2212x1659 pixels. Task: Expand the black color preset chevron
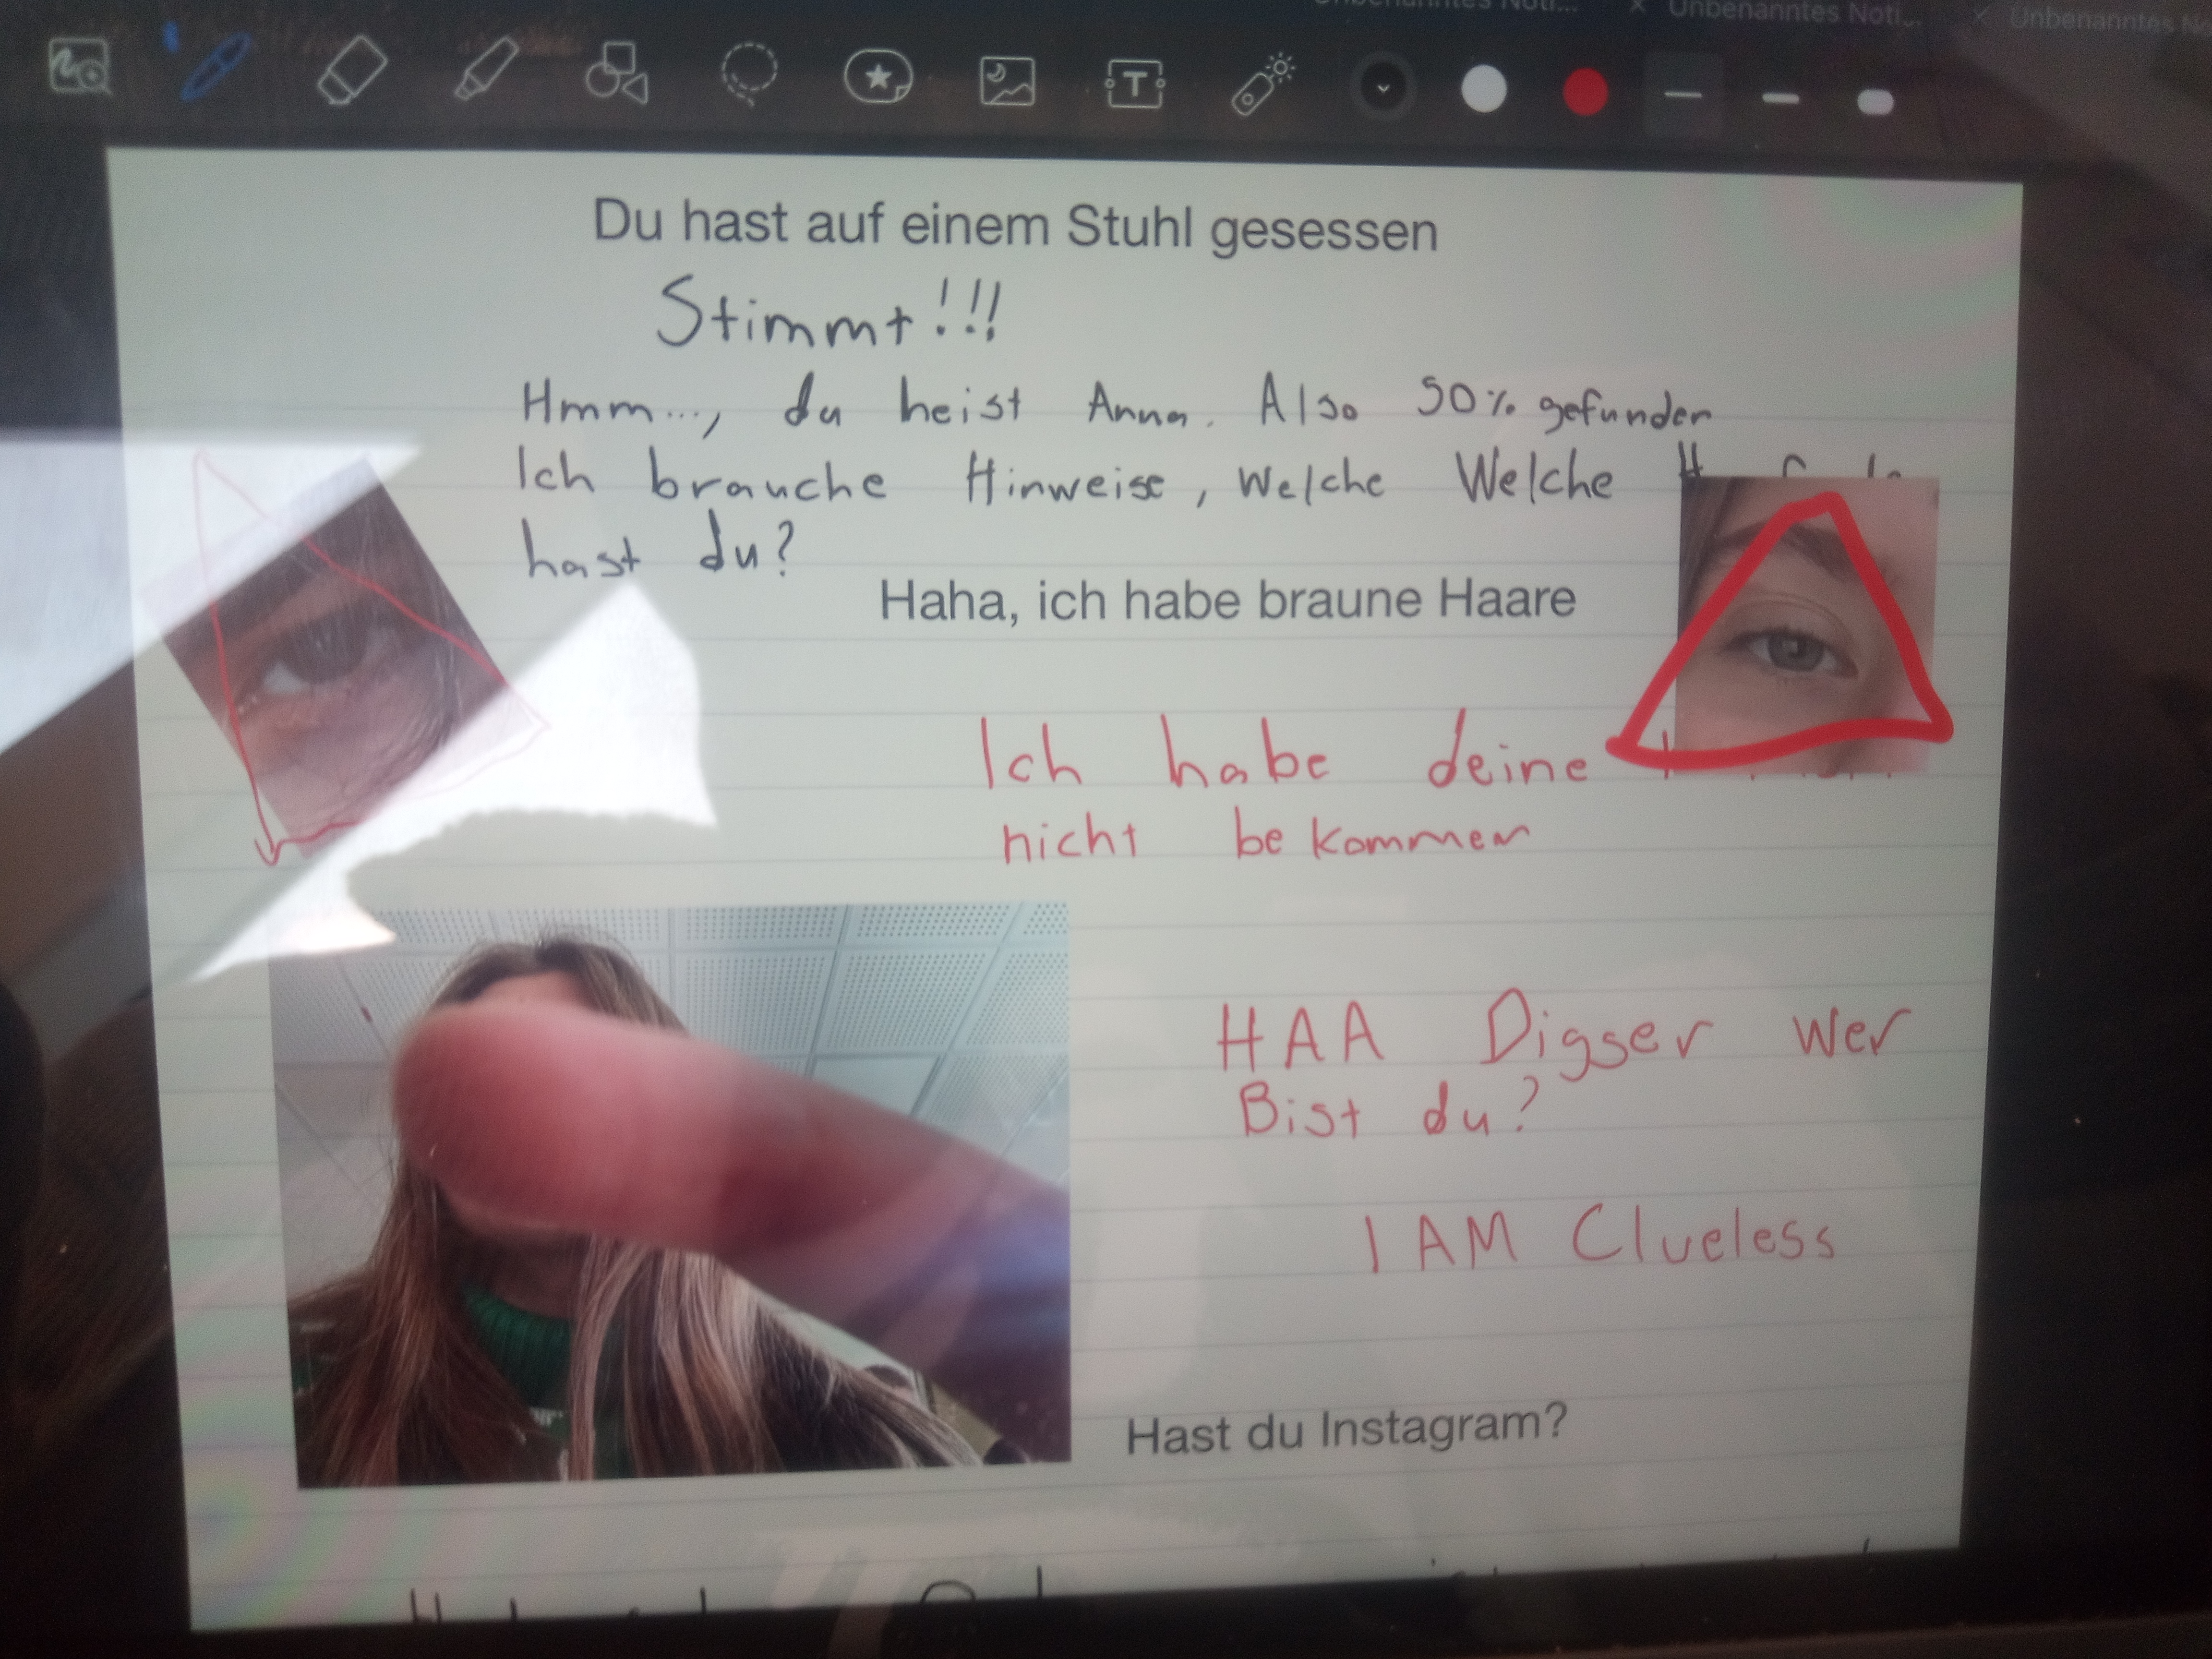[1384, 89]
